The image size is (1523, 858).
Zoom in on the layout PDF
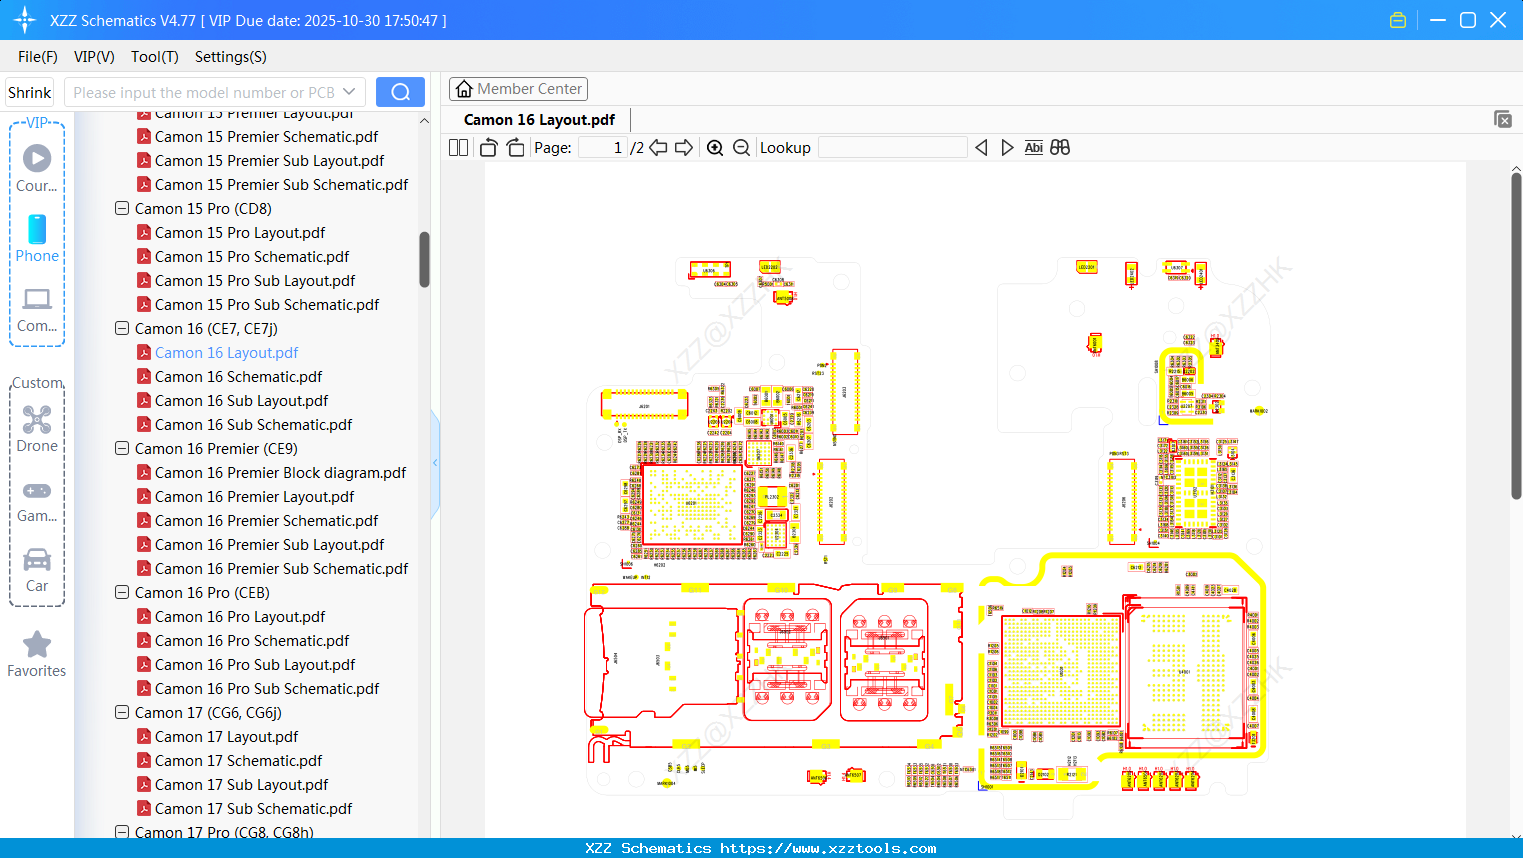tap(715, 148)
